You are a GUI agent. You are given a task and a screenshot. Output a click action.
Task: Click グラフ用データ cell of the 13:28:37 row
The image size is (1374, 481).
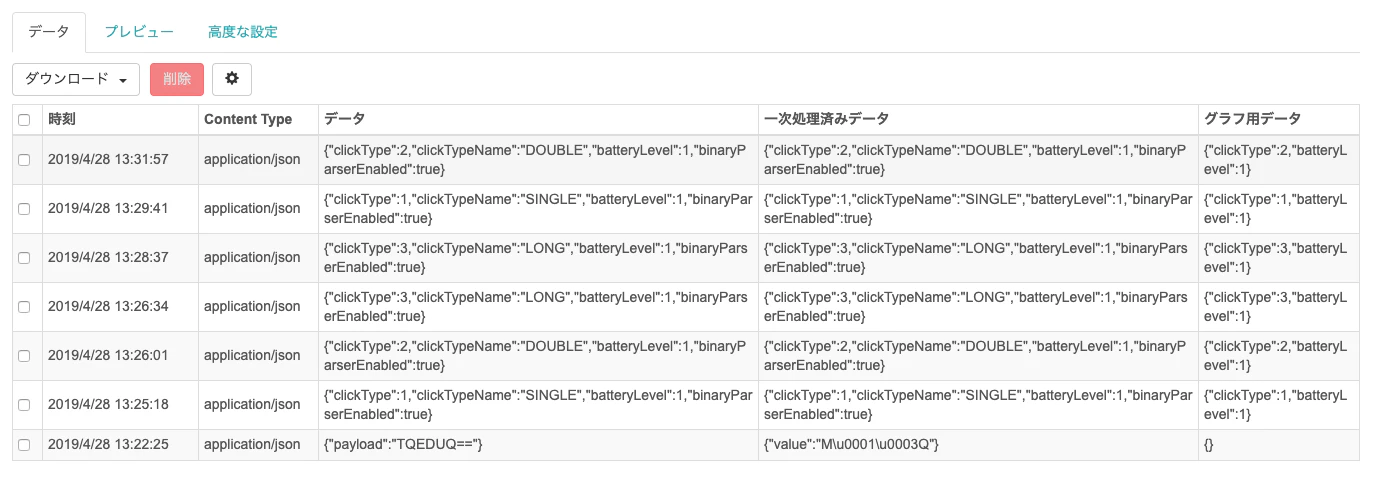click(1279, 258)
